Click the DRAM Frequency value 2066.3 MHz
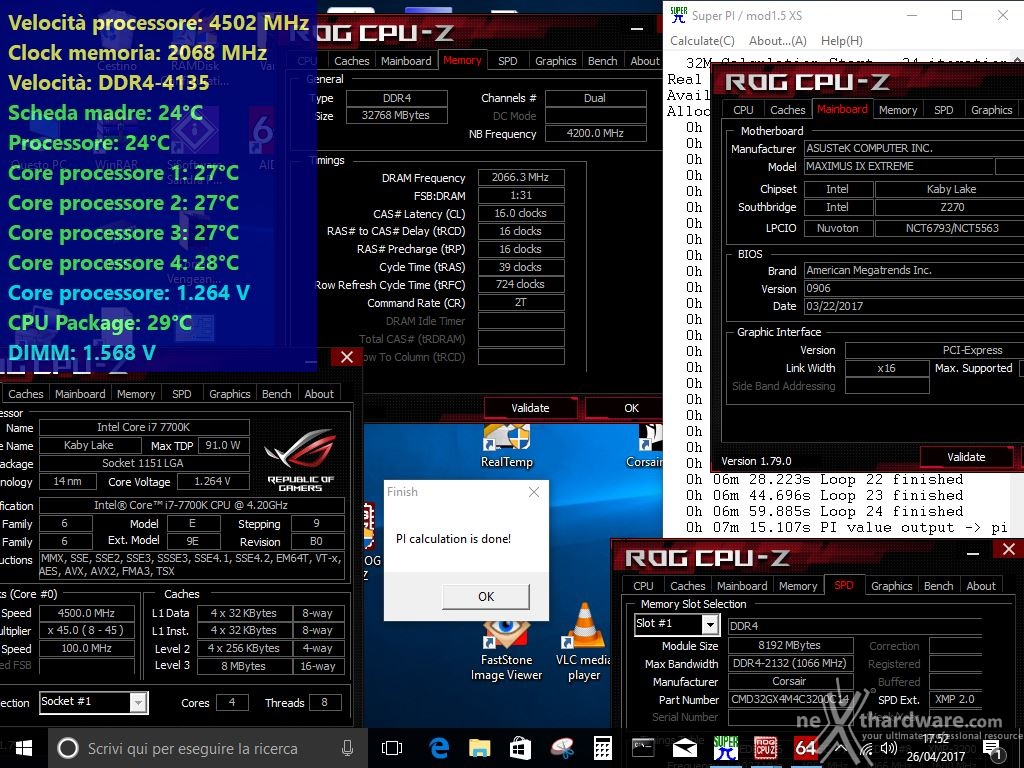This screenshot has height=768, width=1024. coord(520,177)
